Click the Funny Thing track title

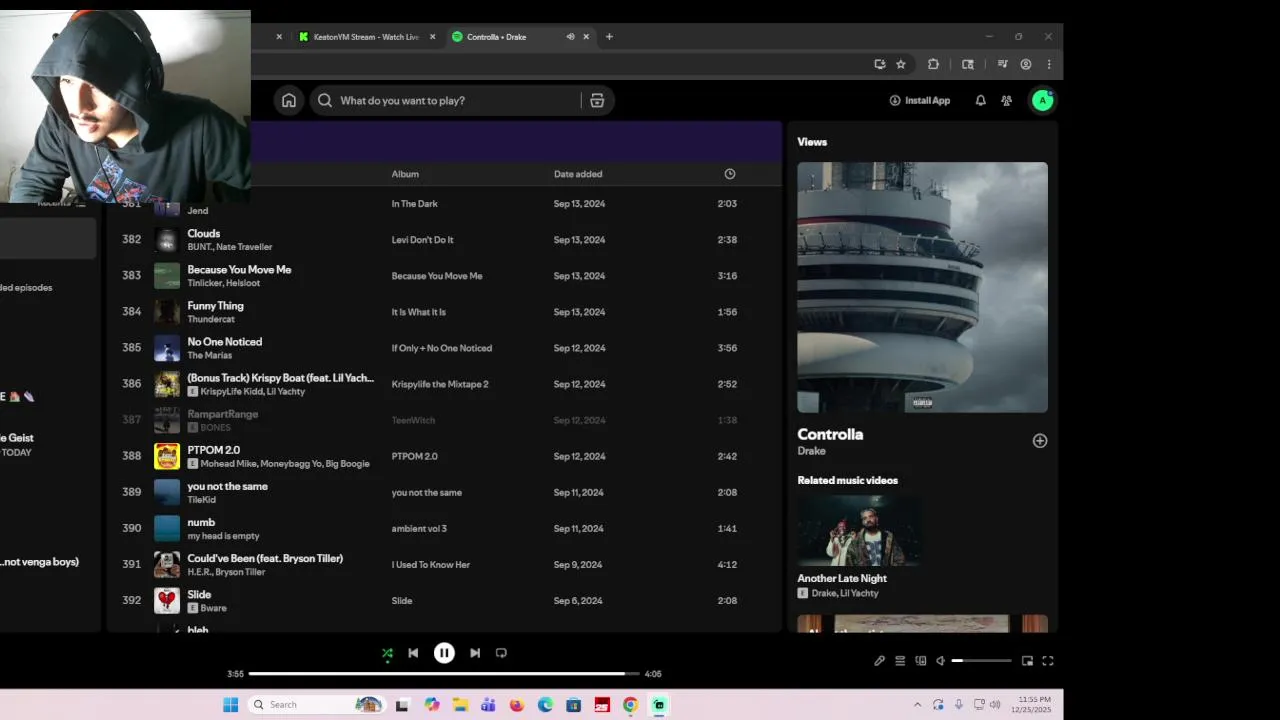tap(215, 306)
